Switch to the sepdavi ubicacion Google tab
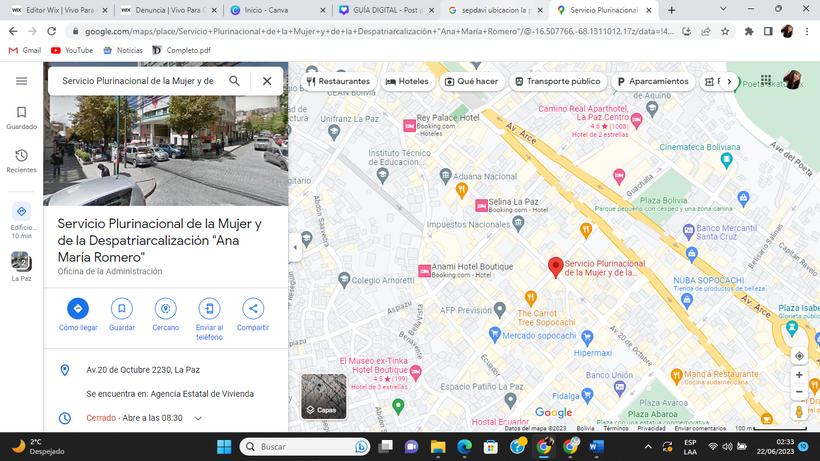Screen dimensions: 820x461 (x=495, y=10)
